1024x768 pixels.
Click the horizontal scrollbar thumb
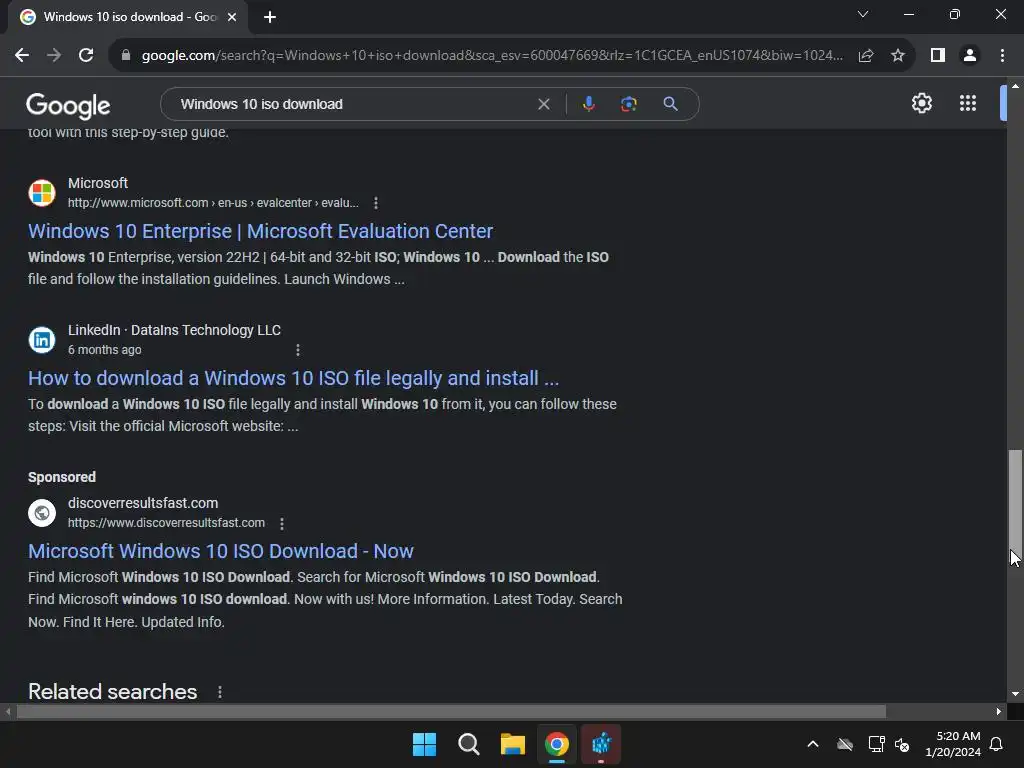pos(451,712)
